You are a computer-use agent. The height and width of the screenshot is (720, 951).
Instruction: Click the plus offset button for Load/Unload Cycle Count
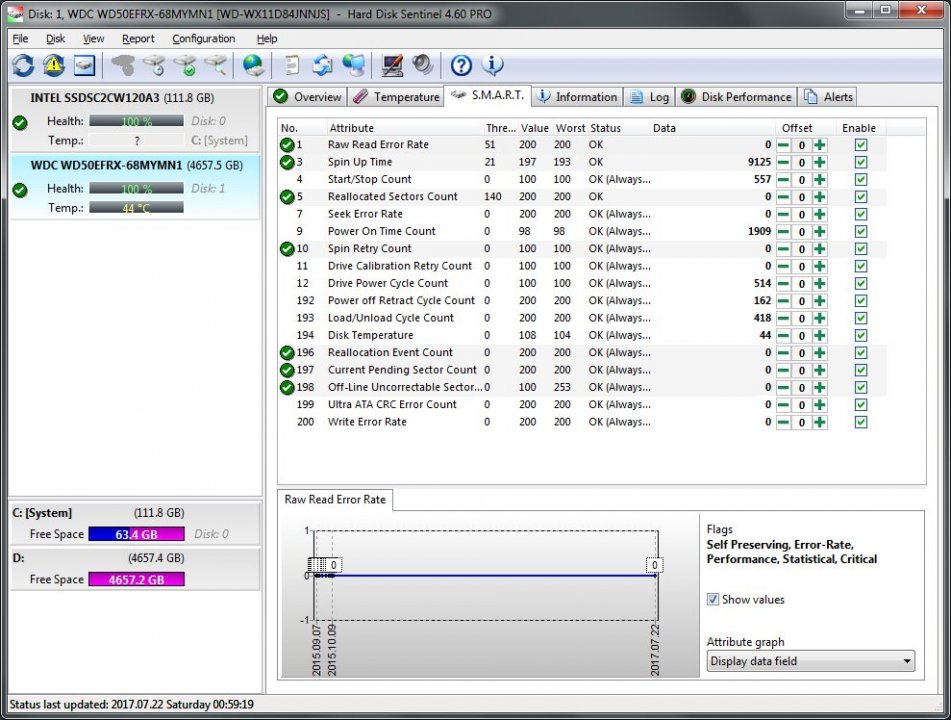point(819,318)
